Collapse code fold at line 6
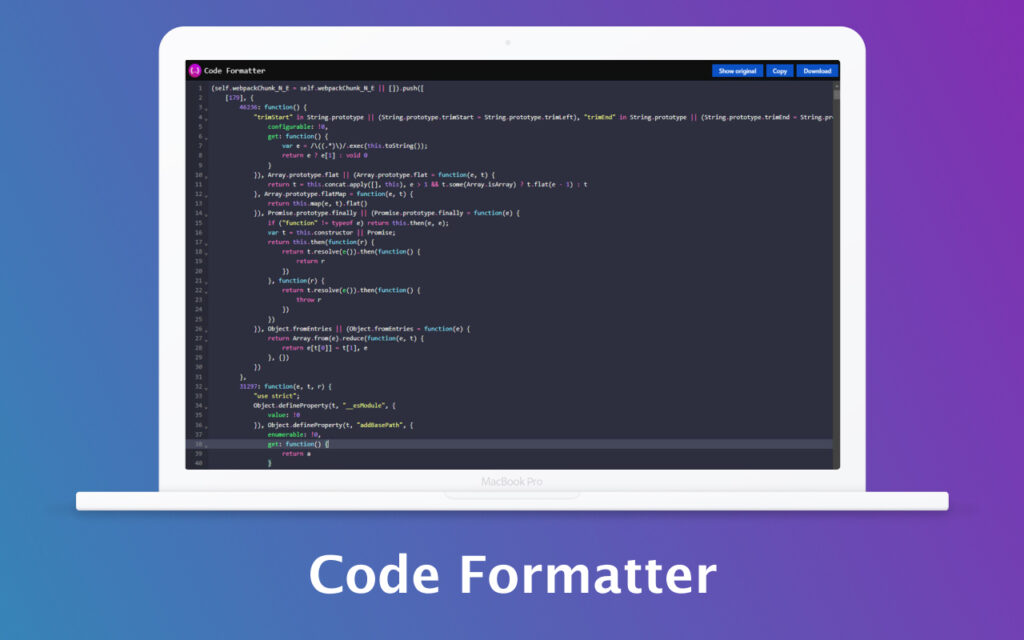Image resolution: width=1024 pixels, height=640 pixels. click(206, 137)
